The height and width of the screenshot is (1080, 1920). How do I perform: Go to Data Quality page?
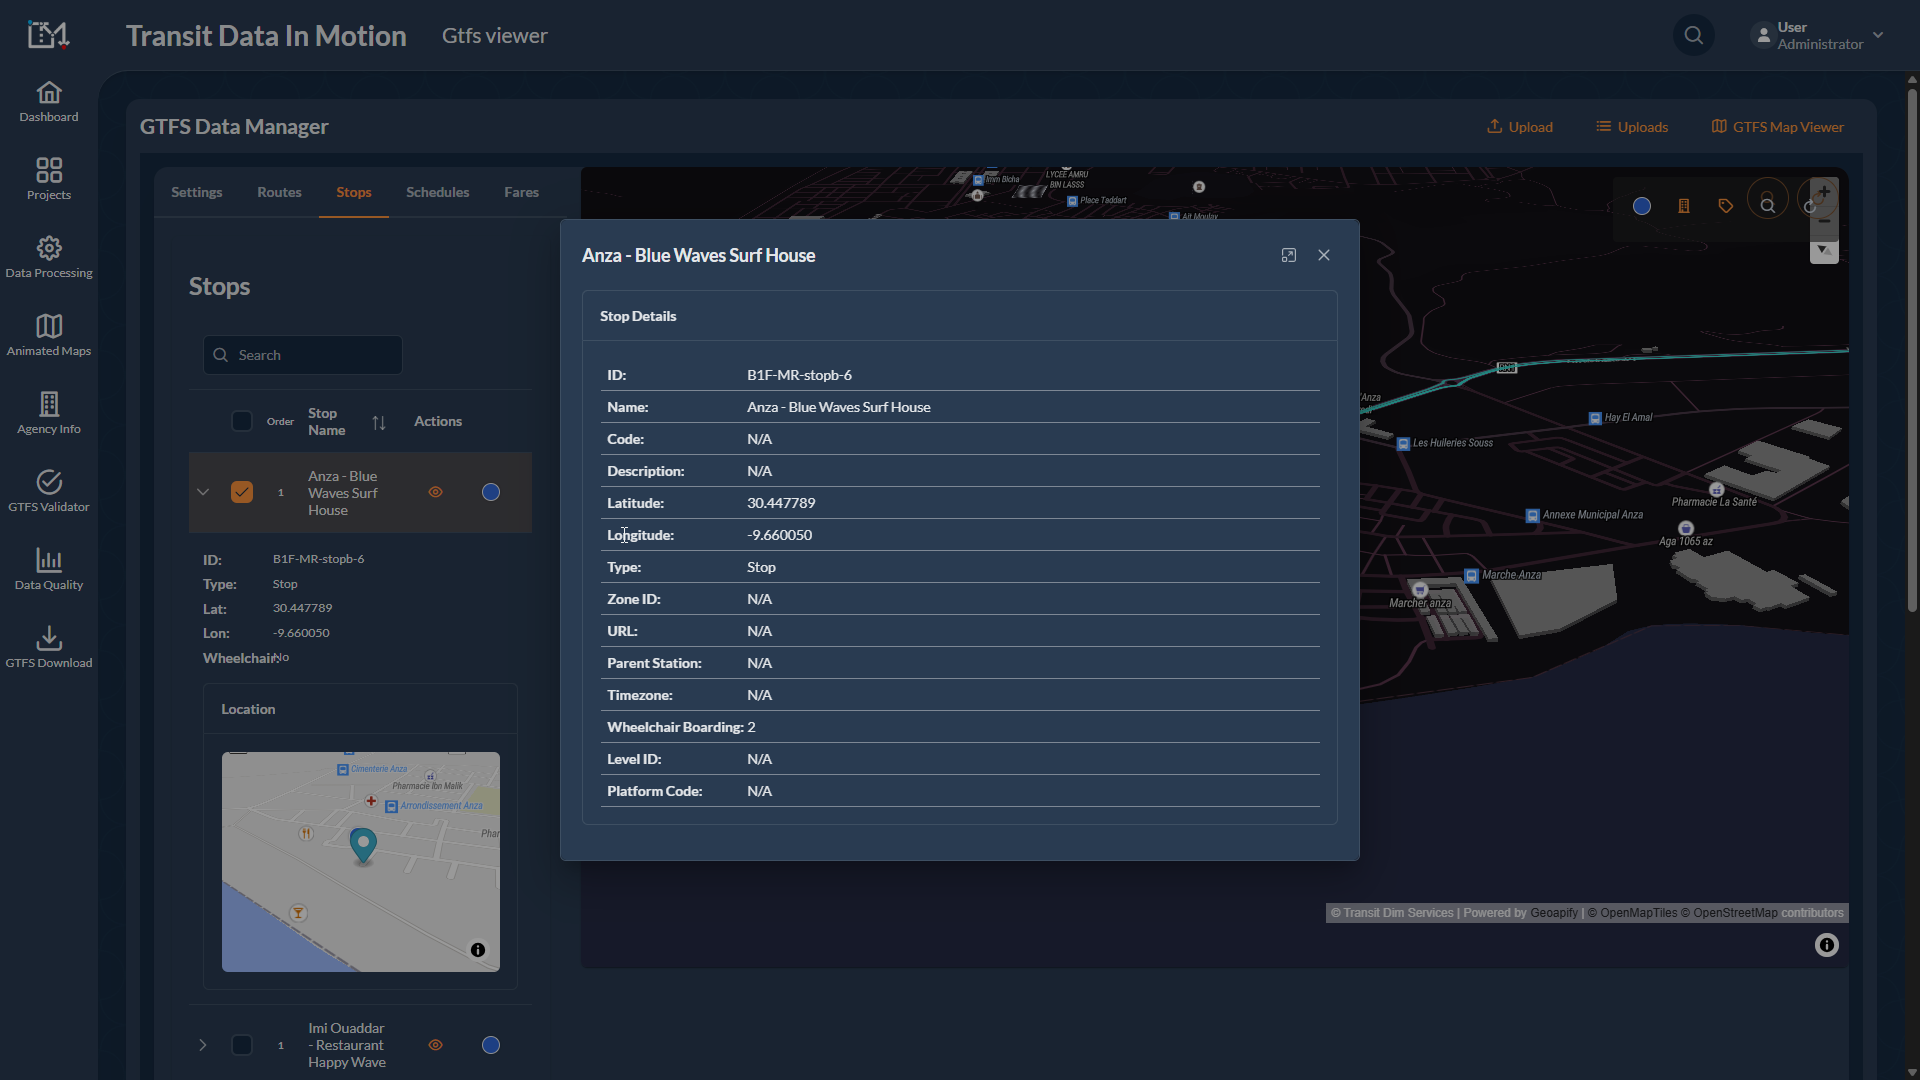point(49,569)
